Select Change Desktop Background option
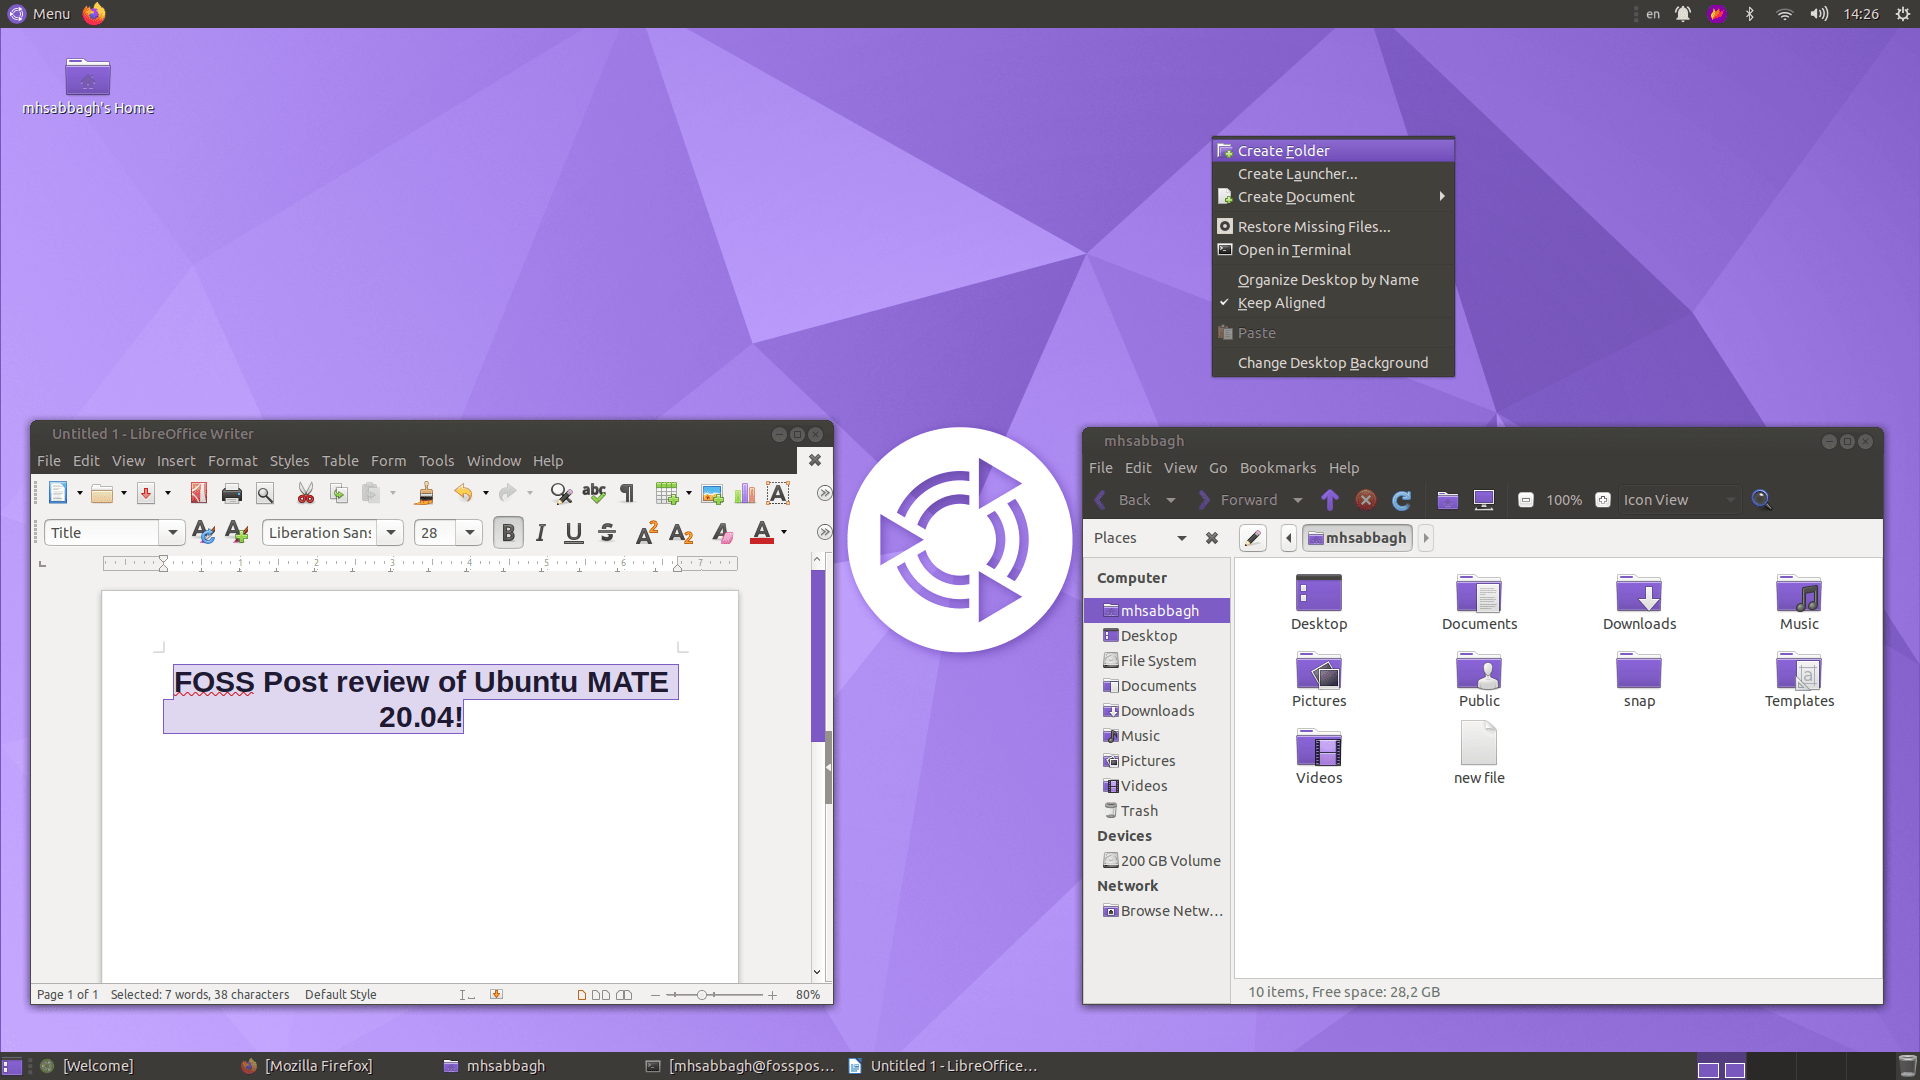The width and height of the screenshot is (1920, 1080). click(x=1332, y=363)
